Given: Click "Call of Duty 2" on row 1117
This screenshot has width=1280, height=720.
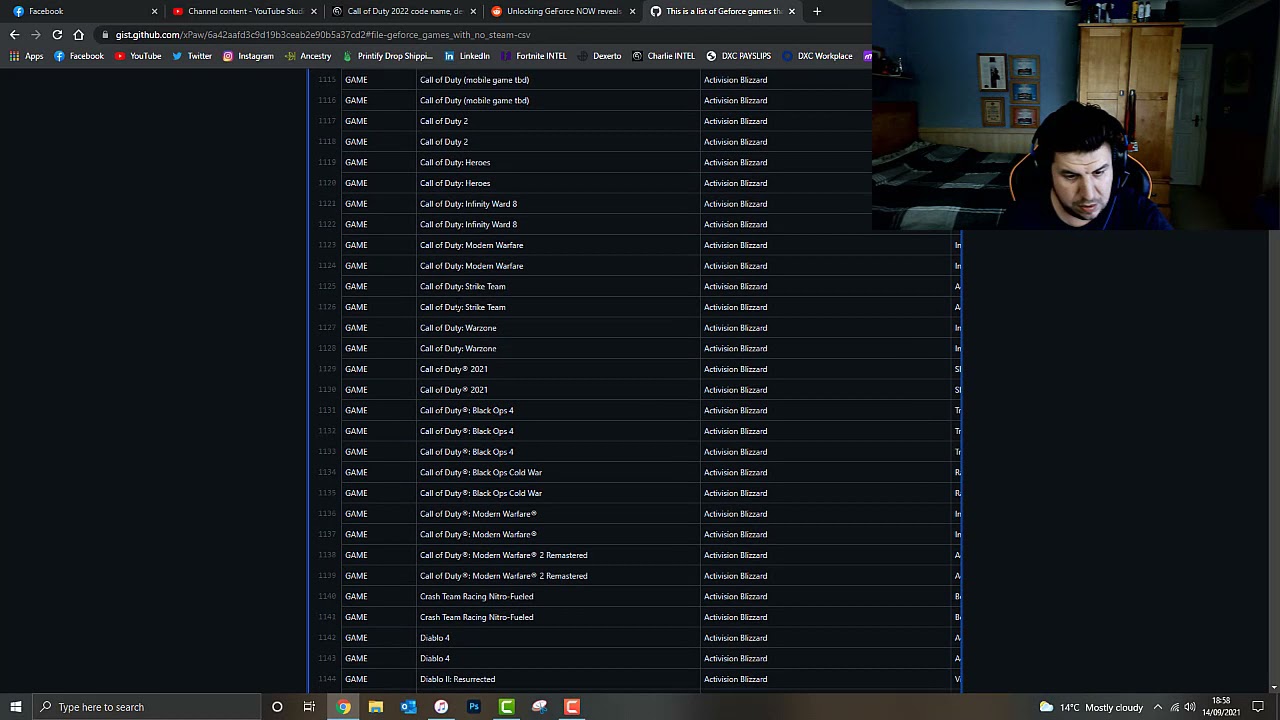Looking at the screenshot, I should pos(444,121).
